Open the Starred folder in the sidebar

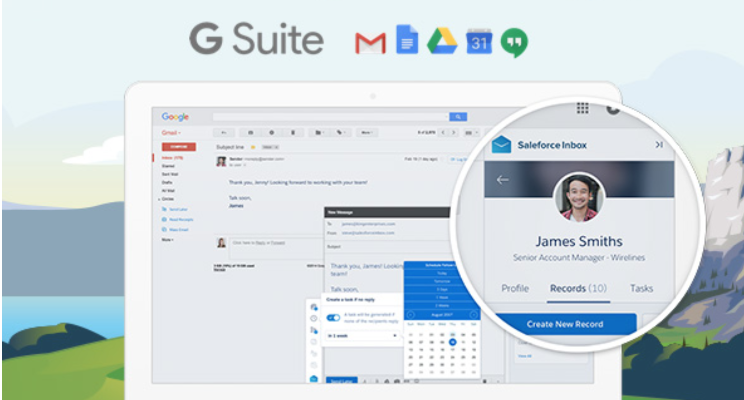coord(168,166)
